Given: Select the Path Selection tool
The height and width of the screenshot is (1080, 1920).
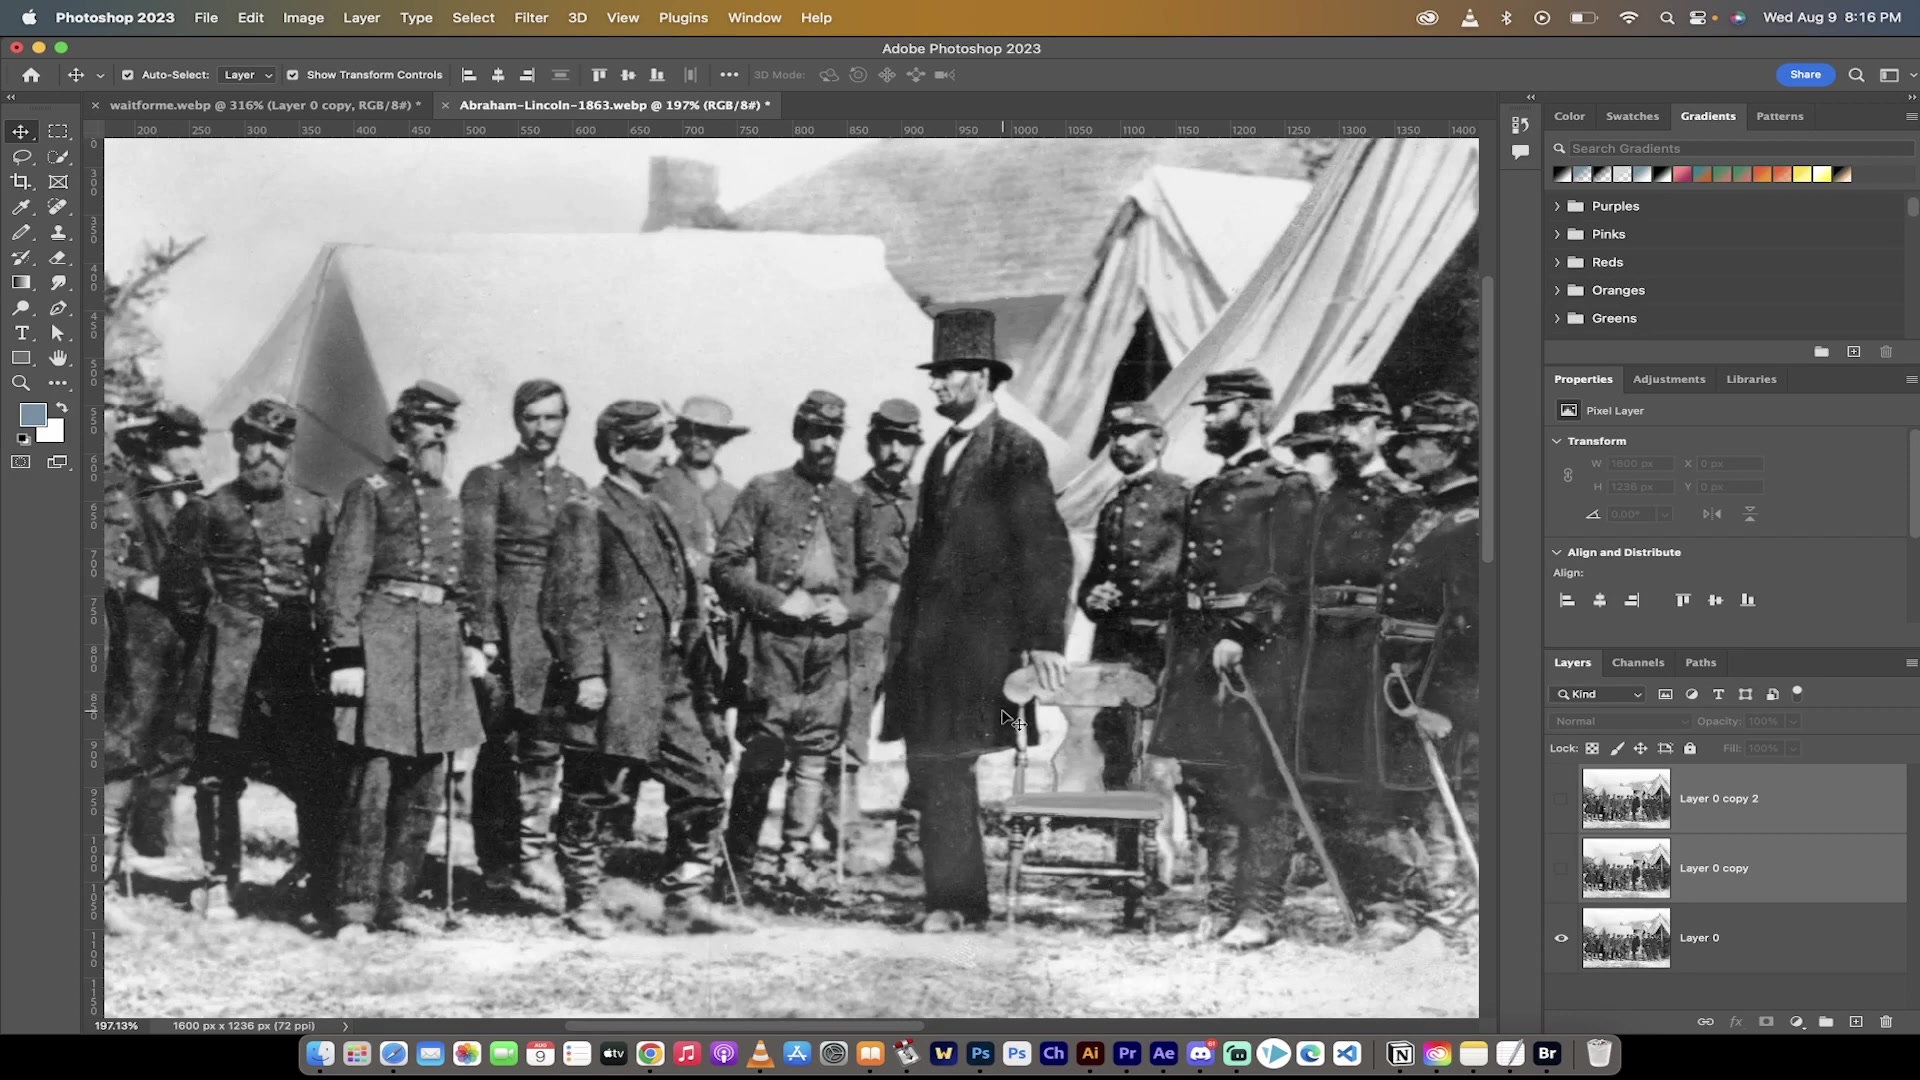Looking at the screenshot, I should click(x=58, y=332).
